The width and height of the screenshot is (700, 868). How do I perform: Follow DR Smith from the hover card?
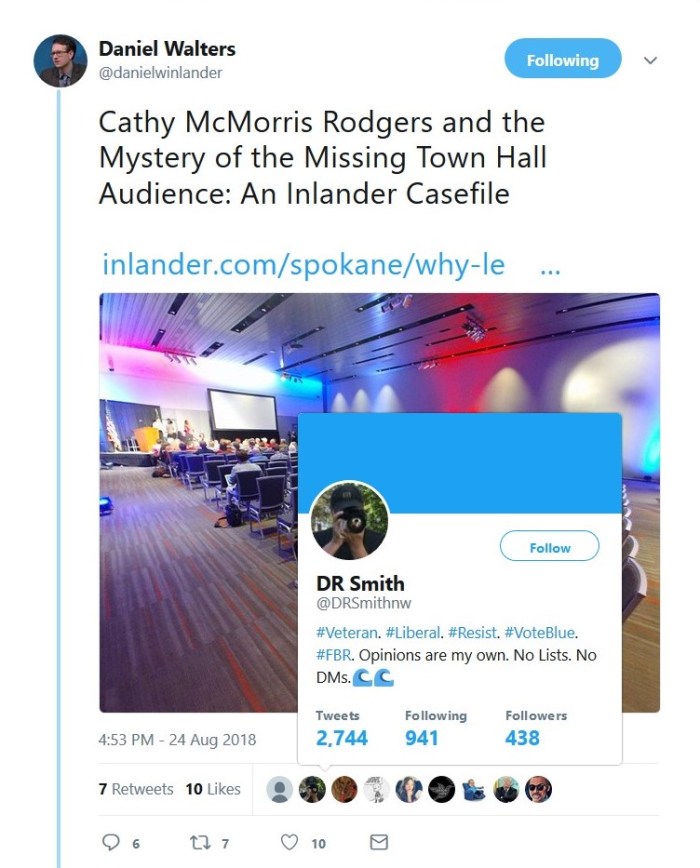549,547
